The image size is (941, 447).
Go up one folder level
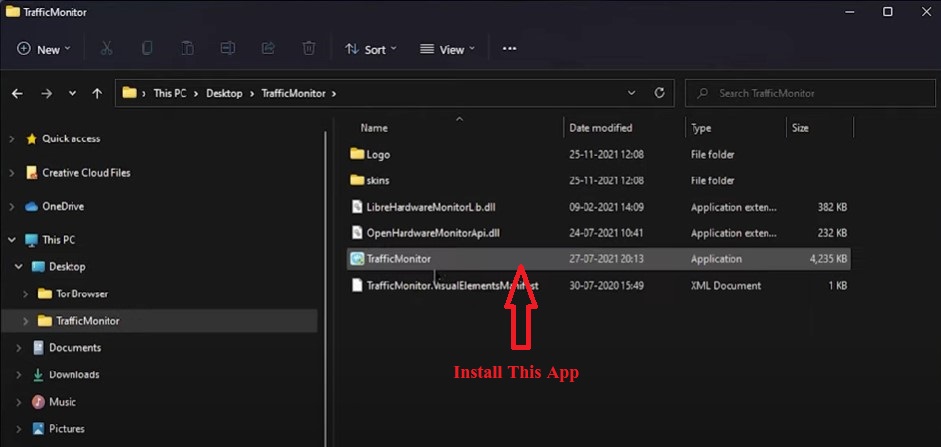[97, 94]
